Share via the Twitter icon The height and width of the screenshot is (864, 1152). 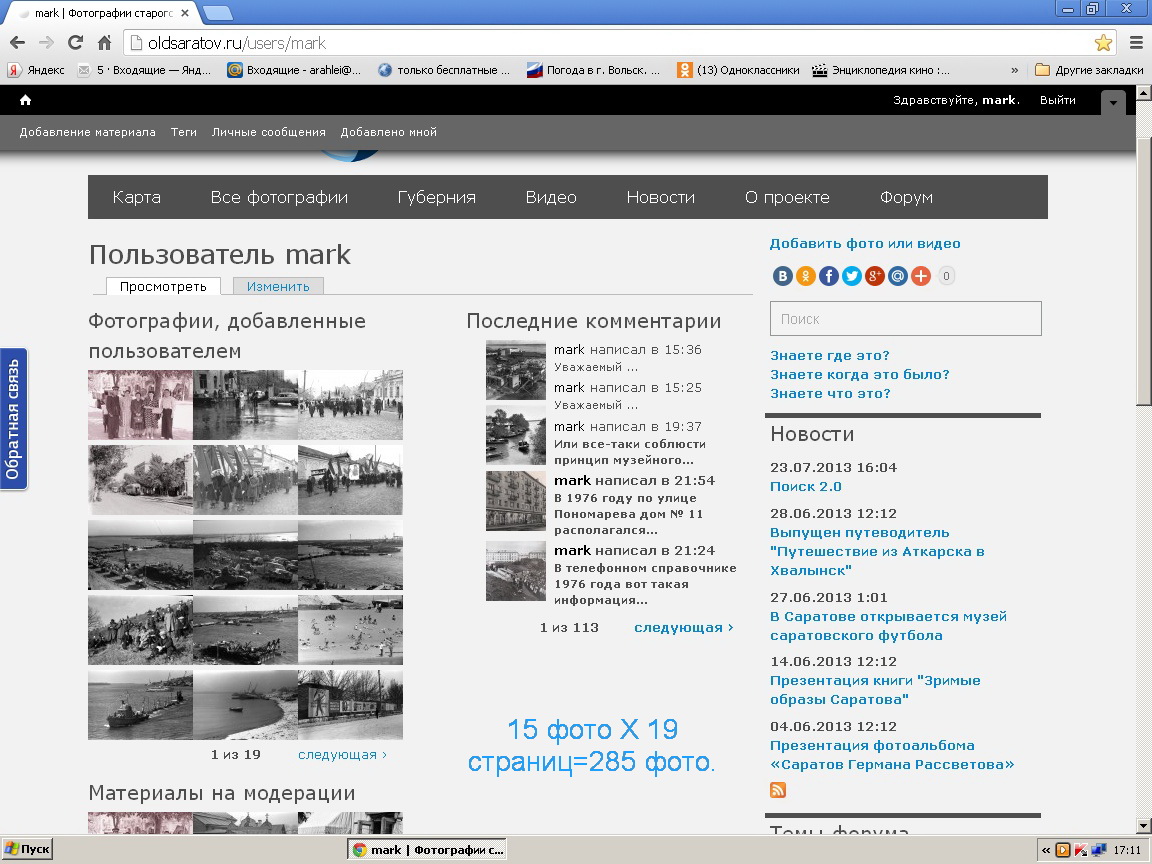(852, 276)
